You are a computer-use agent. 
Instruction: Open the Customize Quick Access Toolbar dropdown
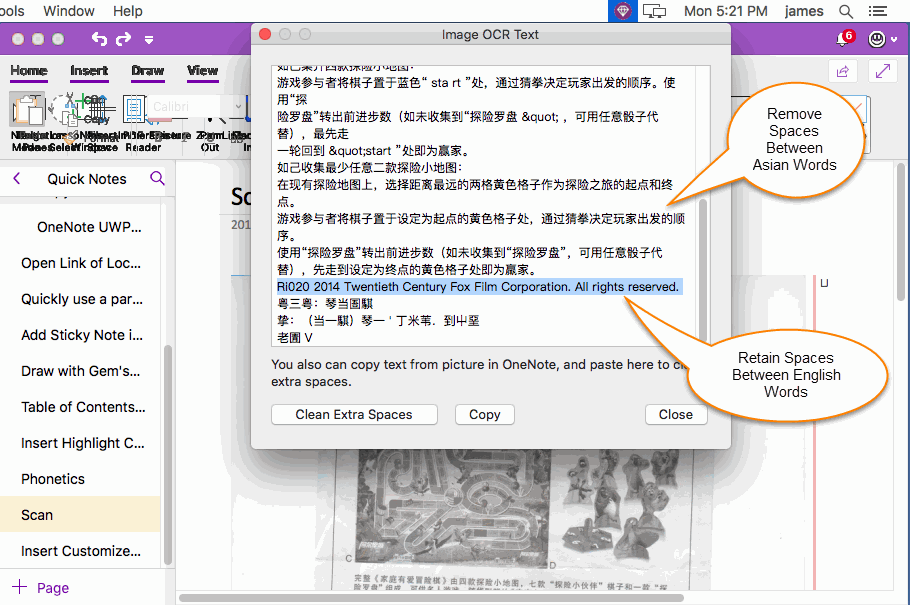pyautogui.click(x=149, y=39)
